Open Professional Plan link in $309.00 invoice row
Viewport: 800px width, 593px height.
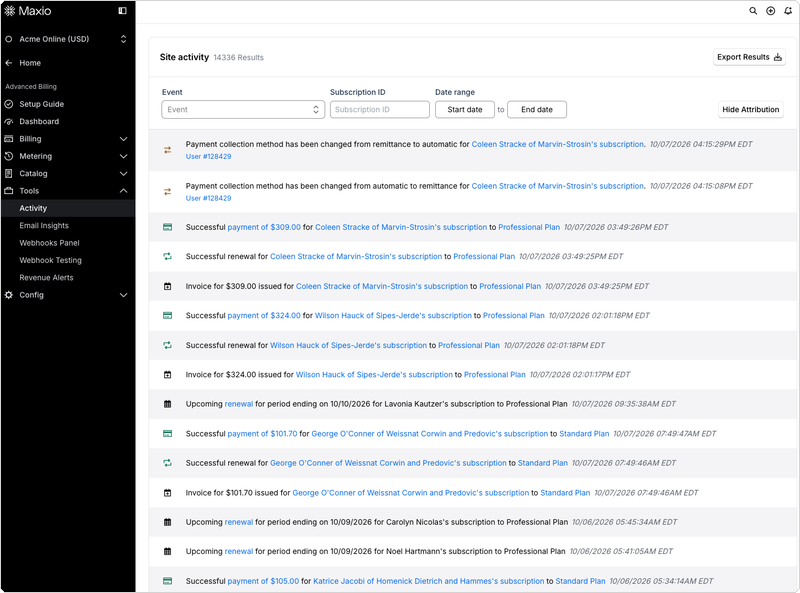510,286
